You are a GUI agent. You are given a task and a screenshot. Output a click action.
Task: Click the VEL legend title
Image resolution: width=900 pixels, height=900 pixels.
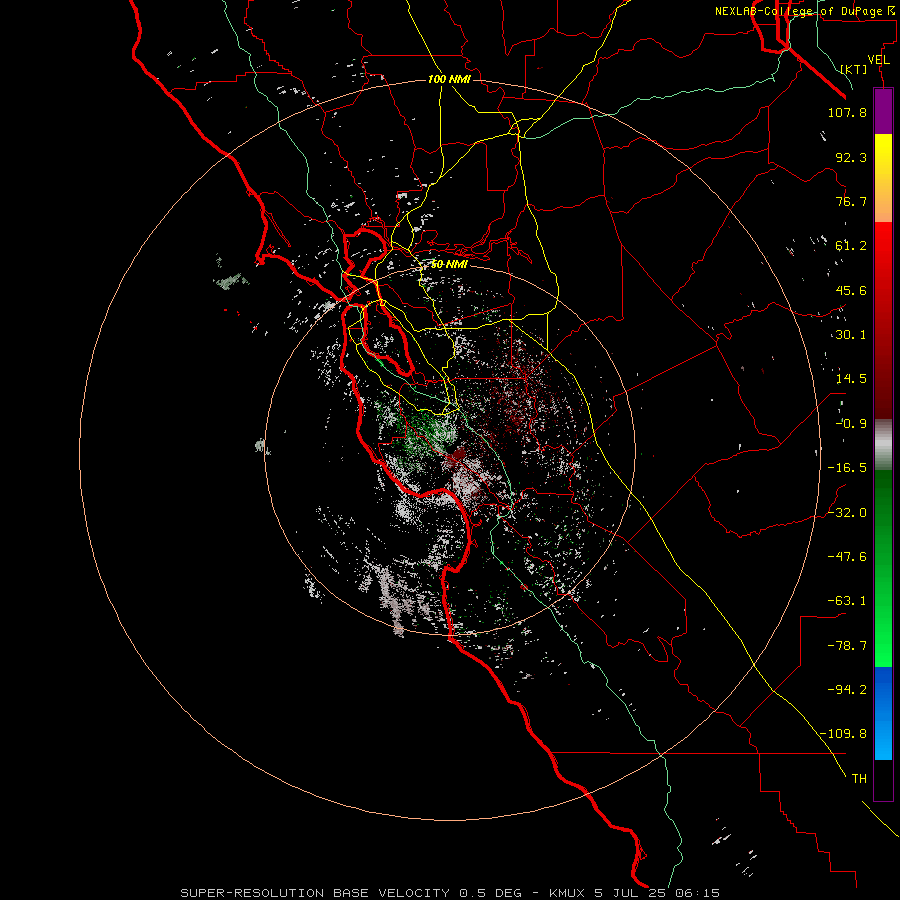(x=878, y=60)
